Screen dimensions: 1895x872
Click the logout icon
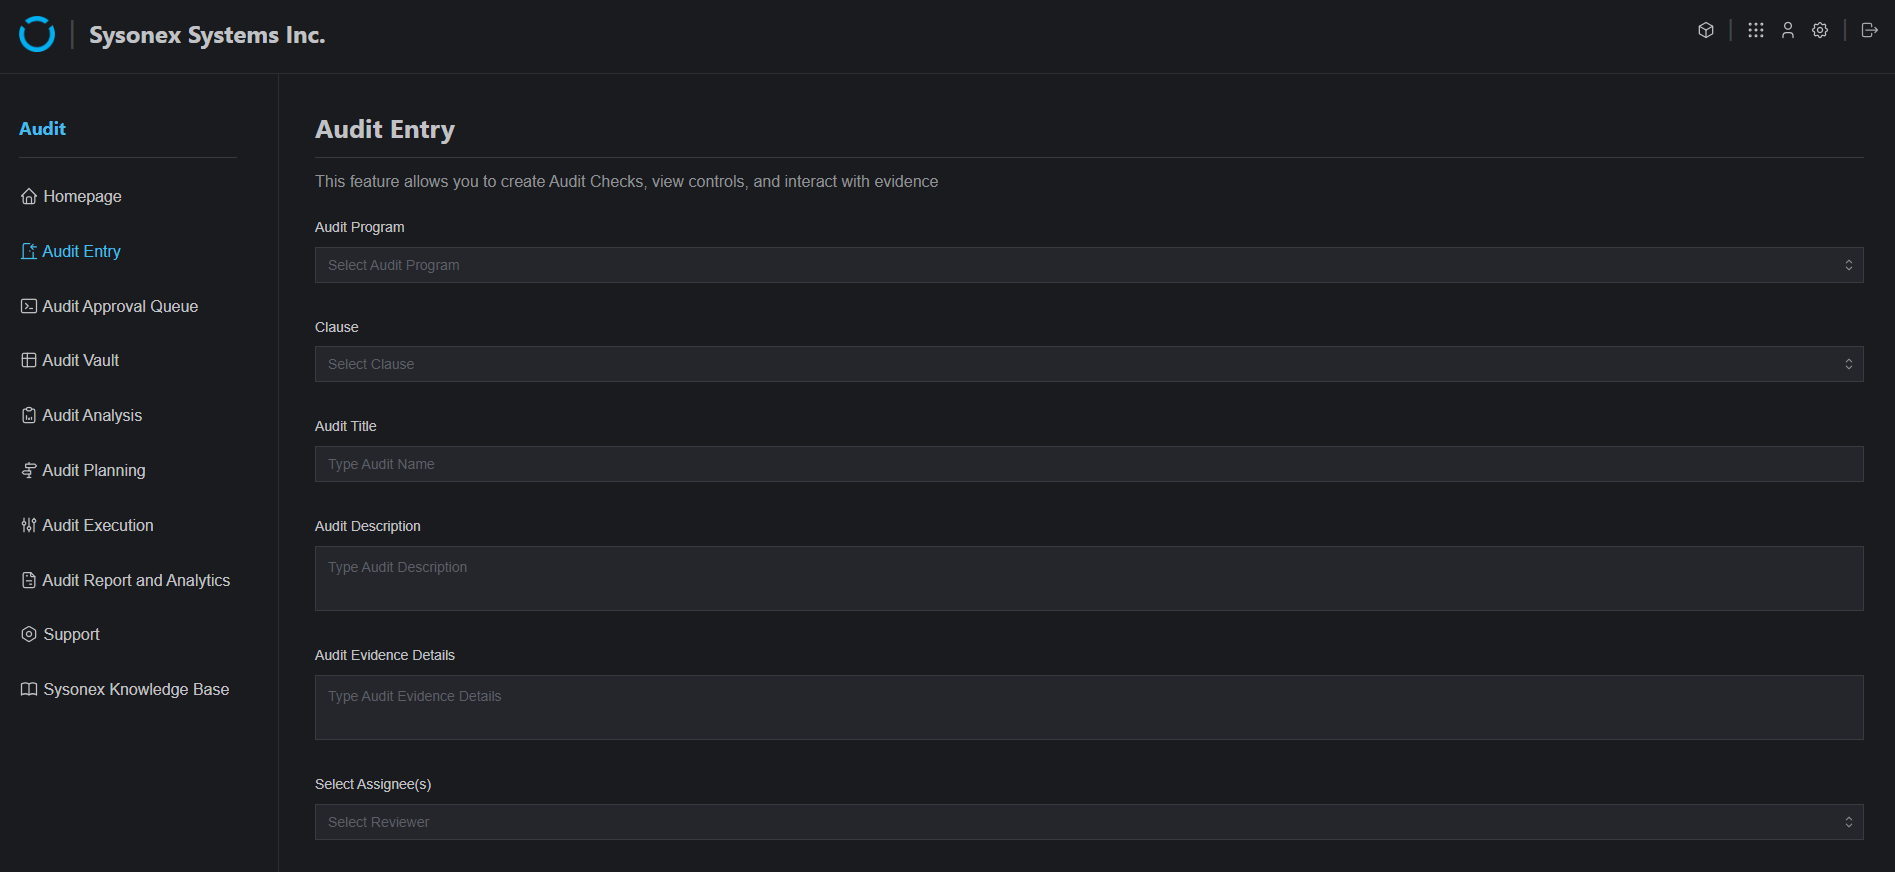click(1869, 30)
